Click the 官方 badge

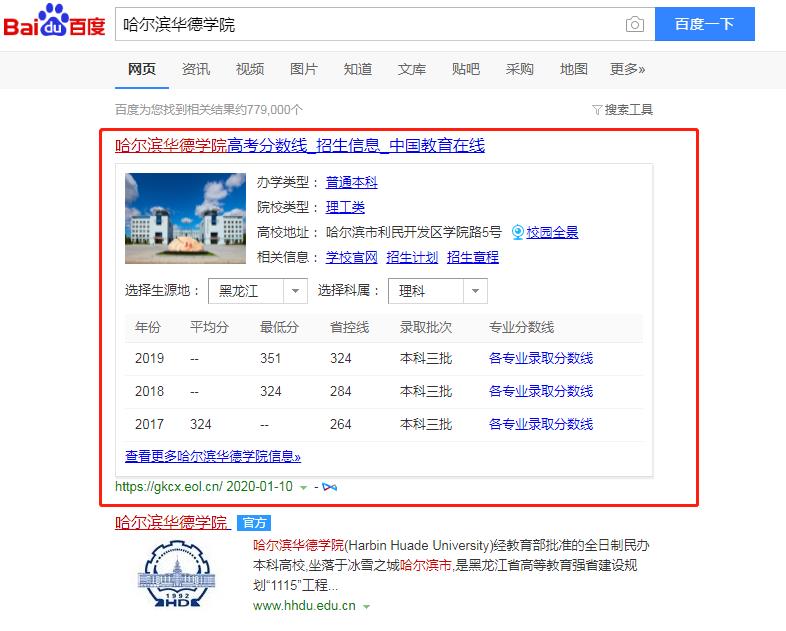click(254, 523)
